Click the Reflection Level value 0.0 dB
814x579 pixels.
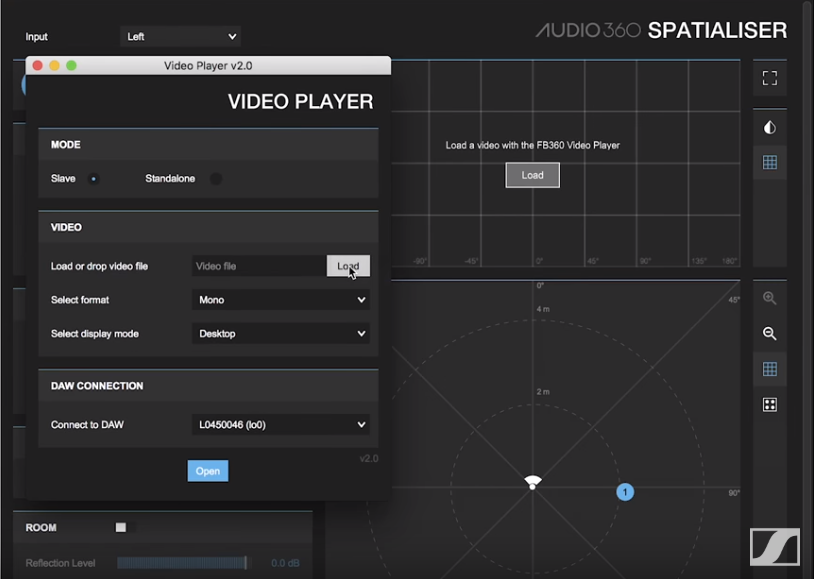(x=285, y=563)
